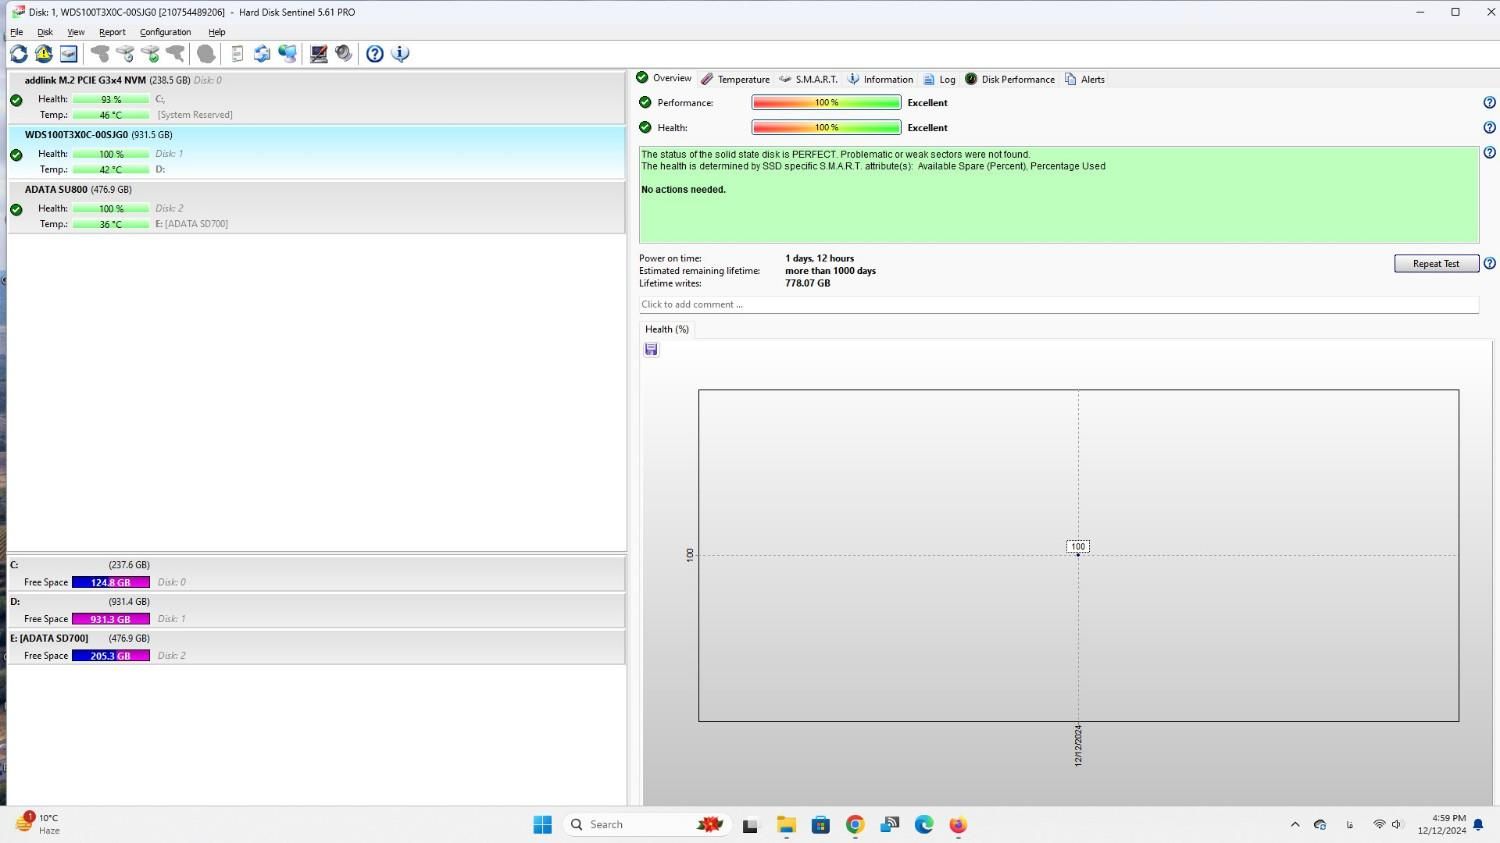1500x843 pixels.
Task: Open the weather widget showing 10°C Haze
Action: click(x=38, y=824)
